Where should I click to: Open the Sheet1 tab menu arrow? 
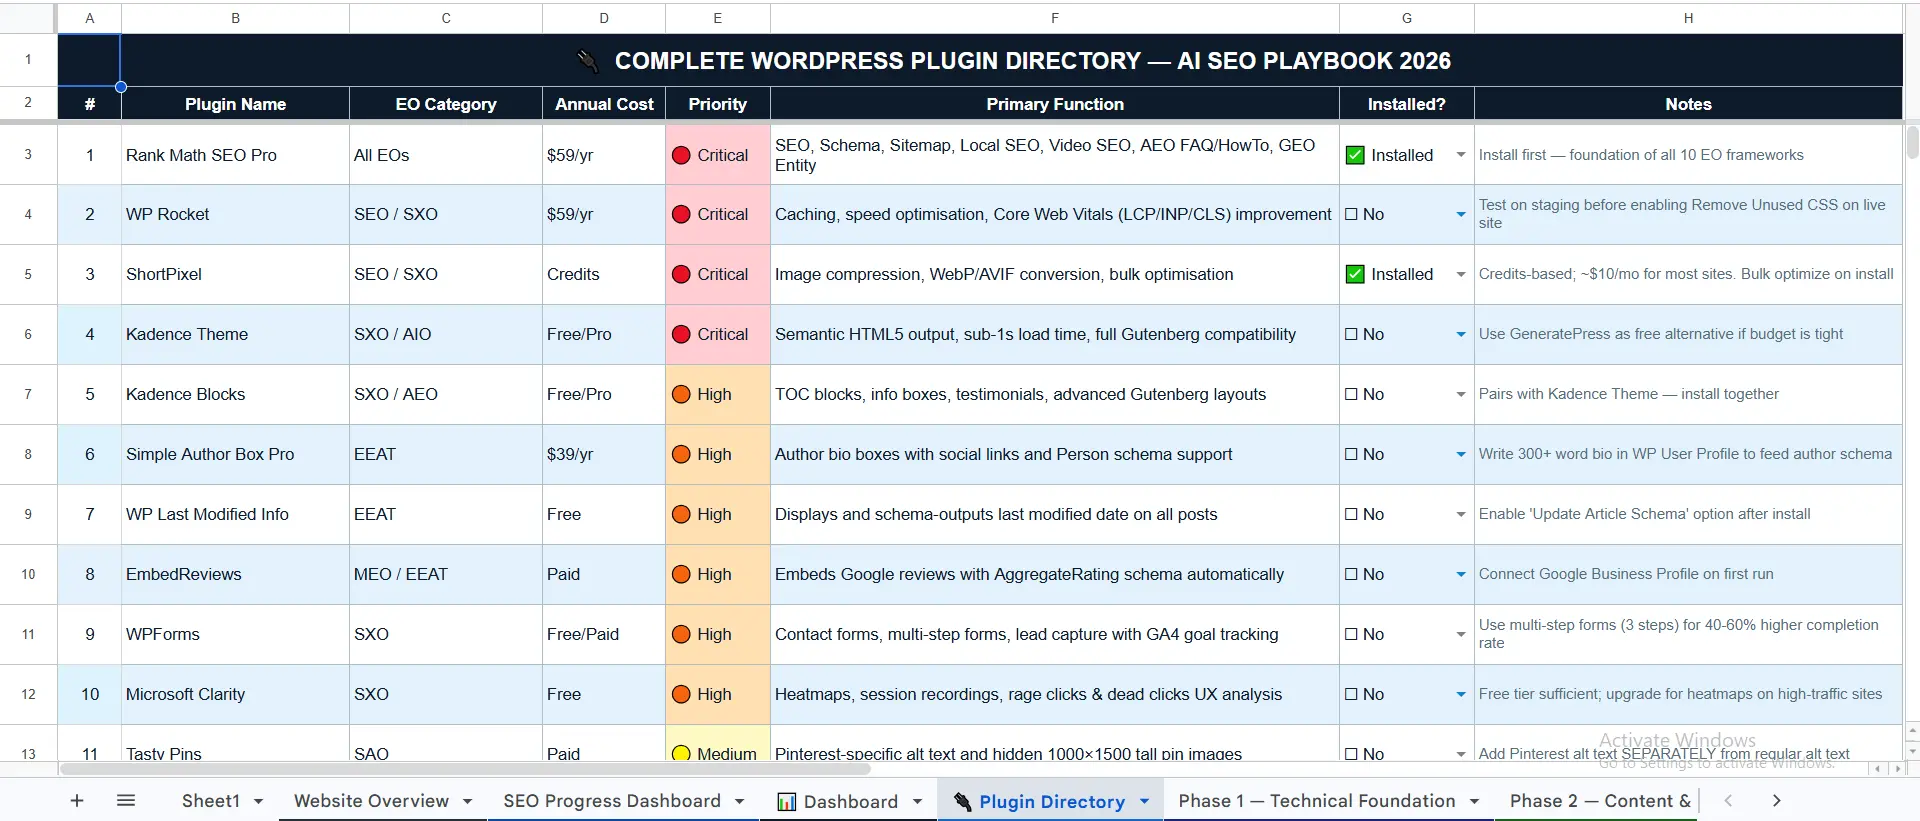click(x=258, y=801)
